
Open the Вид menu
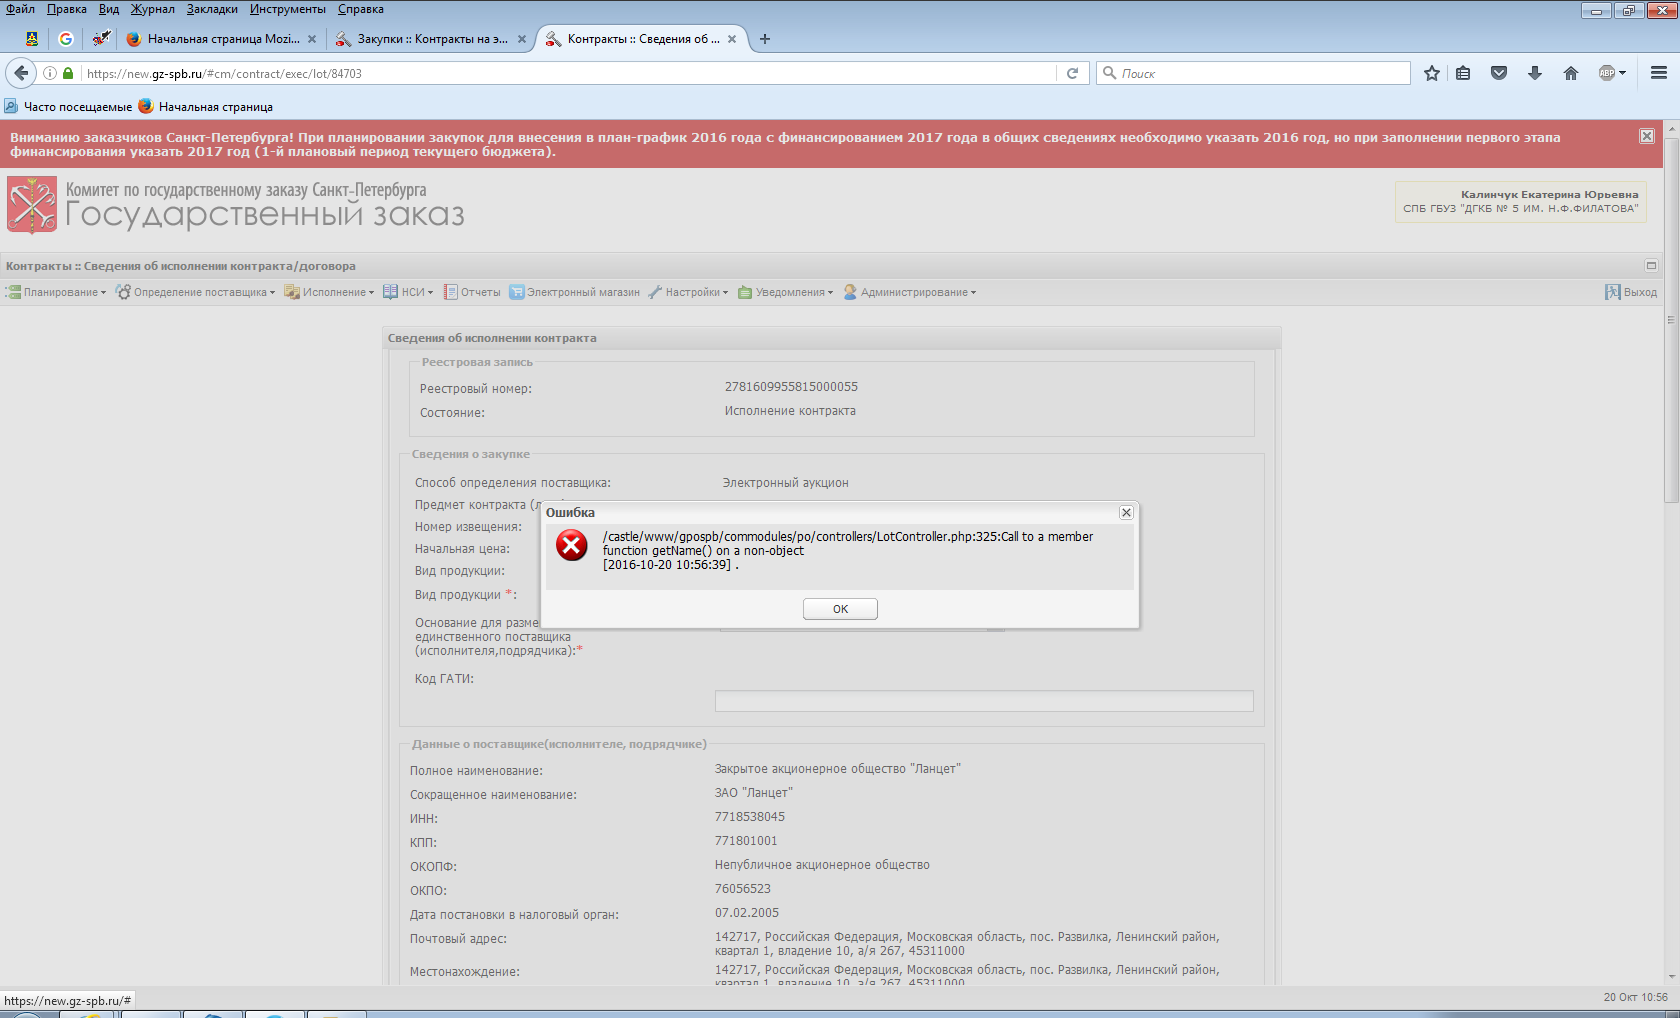click(109, 9)
